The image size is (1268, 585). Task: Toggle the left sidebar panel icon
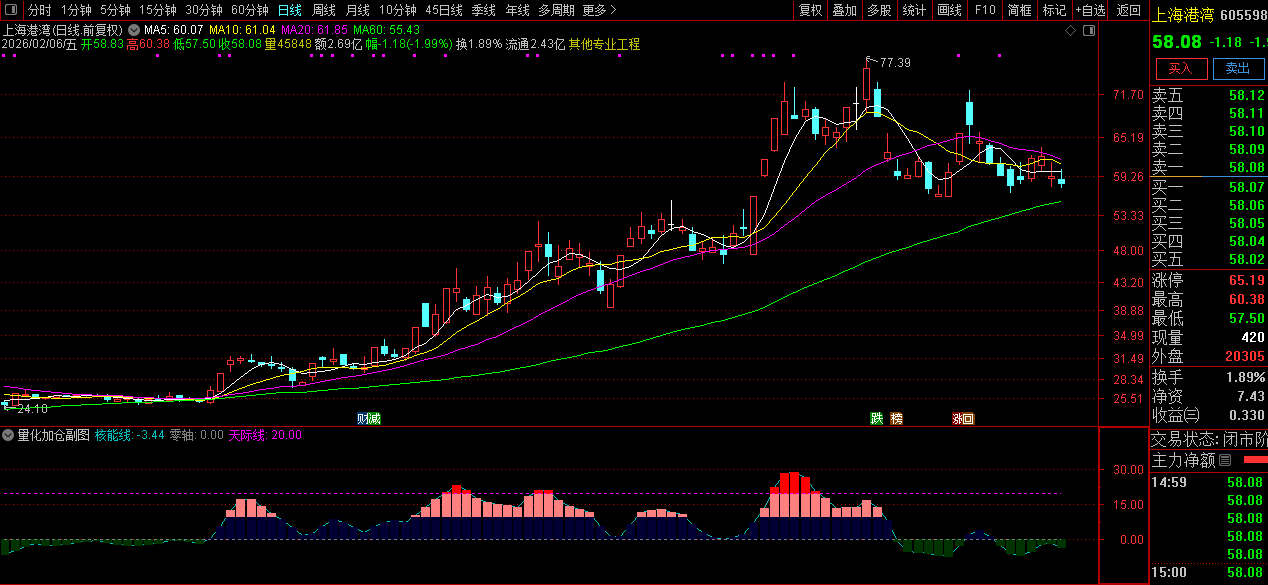pos(11,10)
